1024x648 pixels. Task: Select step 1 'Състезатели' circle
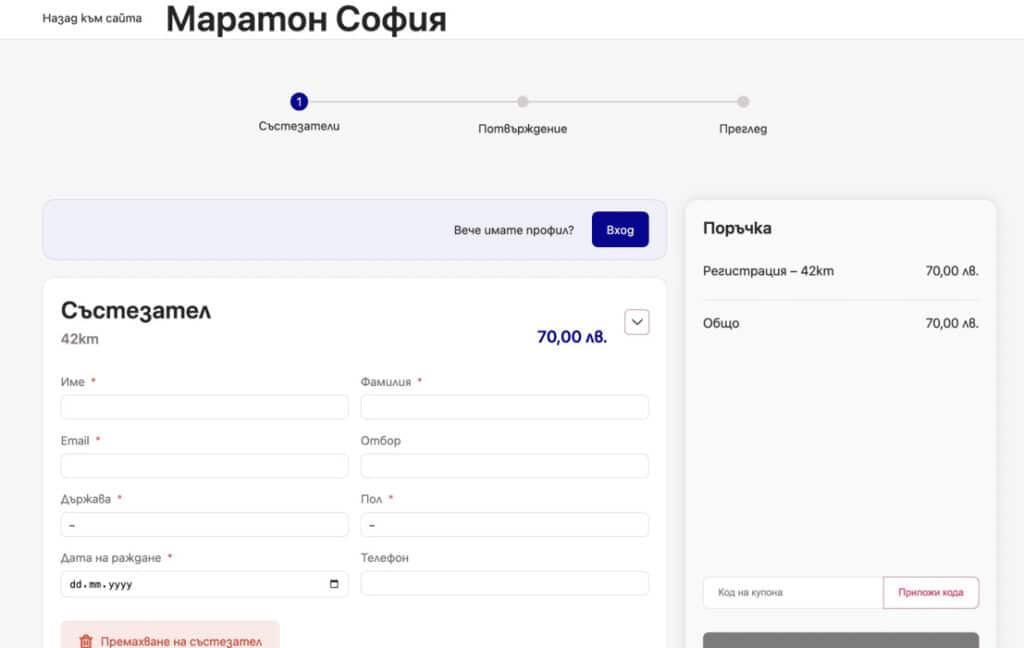click(299, 102)
